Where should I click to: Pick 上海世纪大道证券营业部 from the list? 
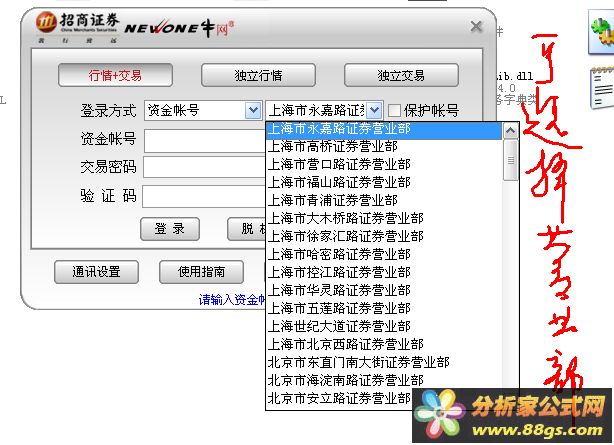point(384,327)
